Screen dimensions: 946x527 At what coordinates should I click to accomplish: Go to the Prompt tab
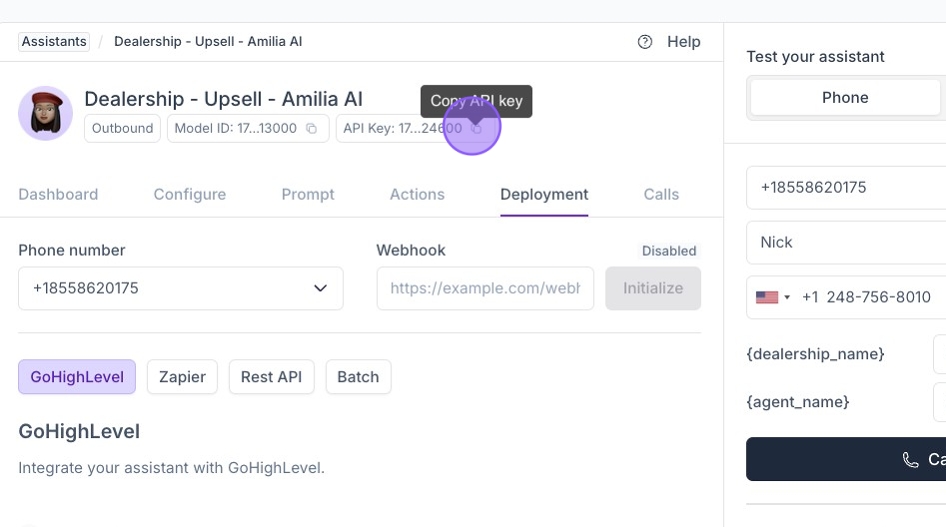[308, 194]
